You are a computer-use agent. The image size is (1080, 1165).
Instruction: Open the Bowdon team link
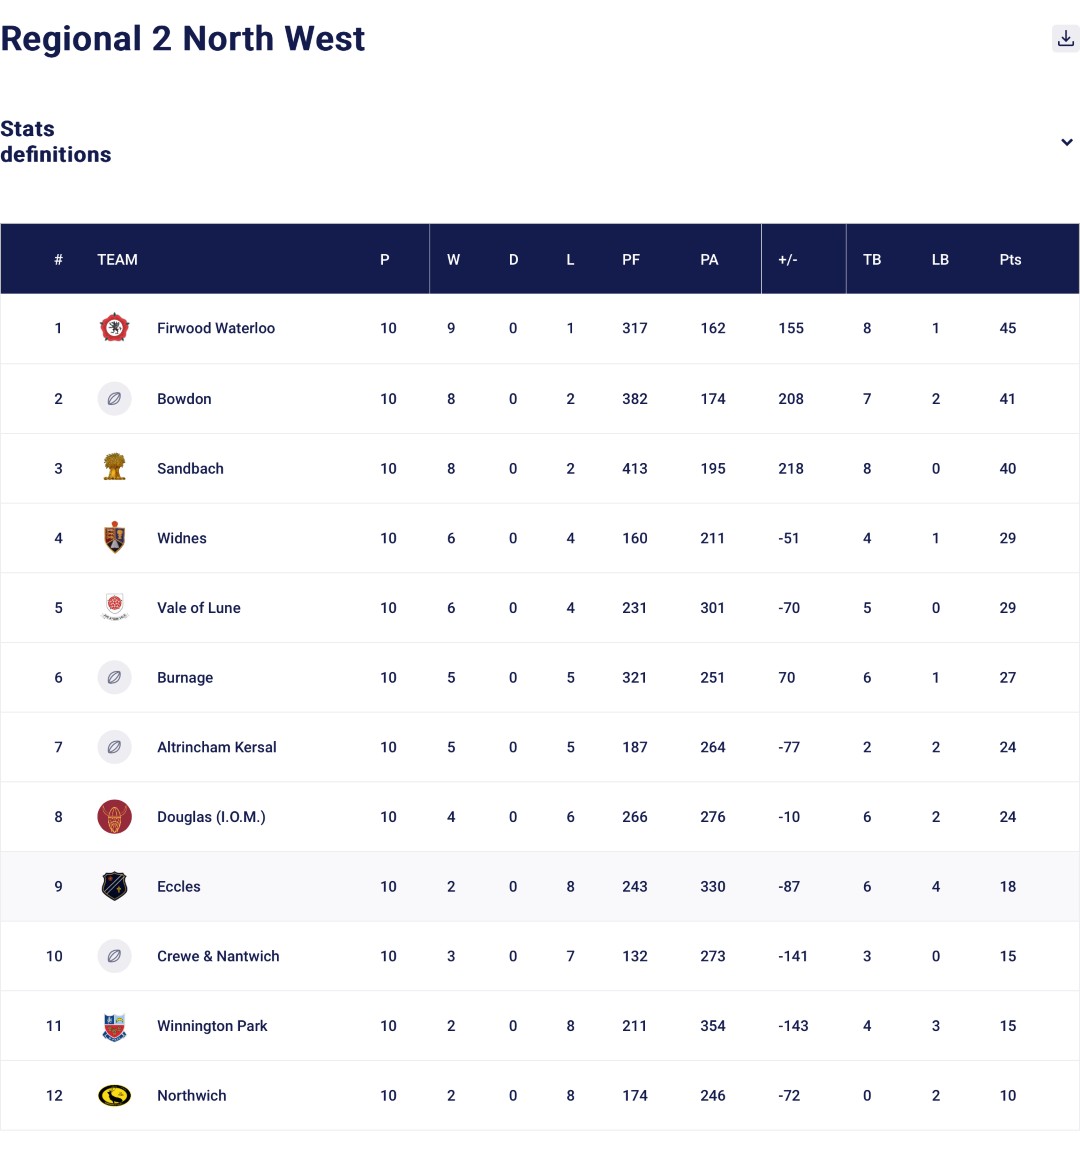pos(184,399)
